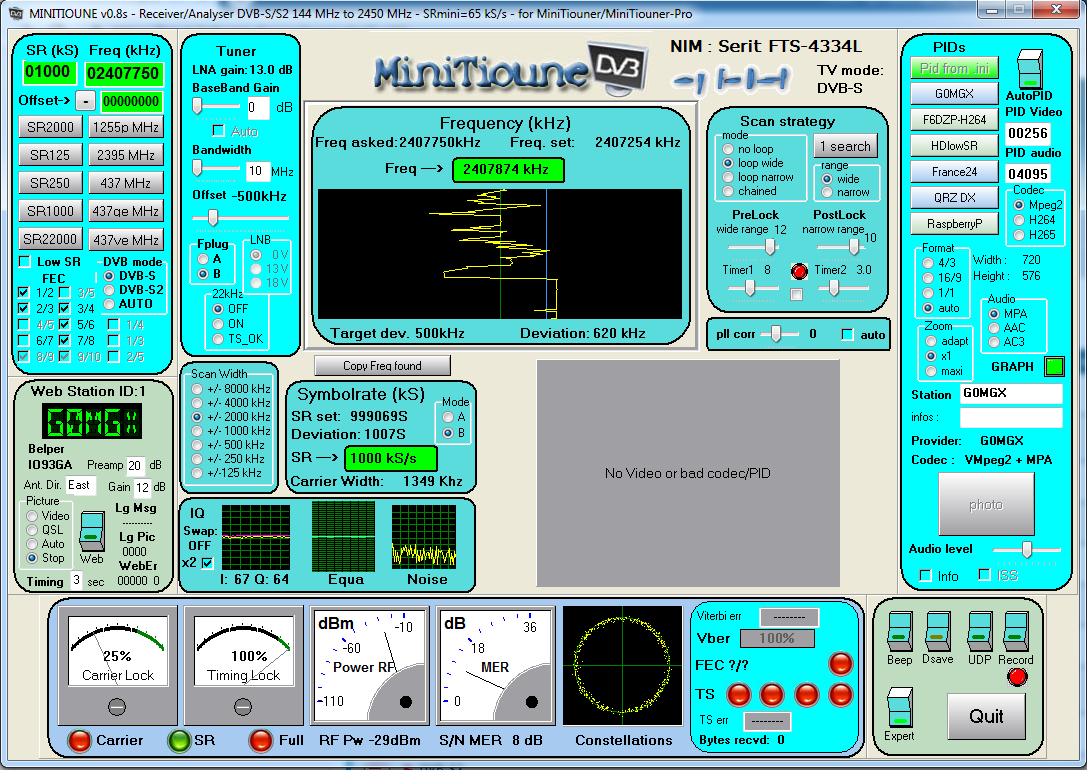Click the Timing Lock meter adjust knob
The width and height of the screenshot is (1087, 770).
243,707
